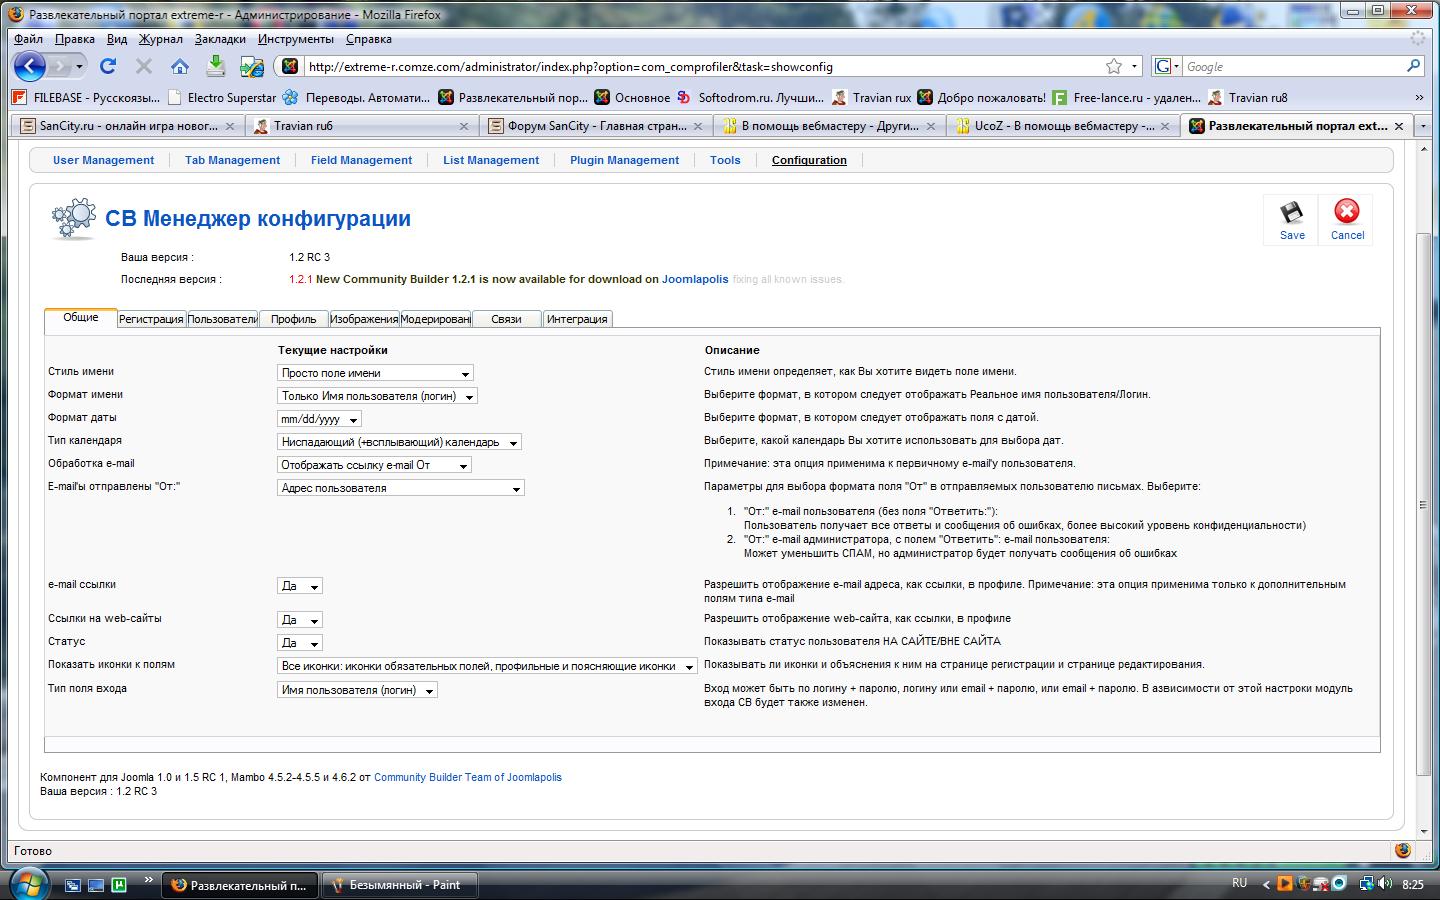Viewport: 1440px width, 900px height.
Task: Open the Стиль имени dropdown
Action: pos(375,373)
